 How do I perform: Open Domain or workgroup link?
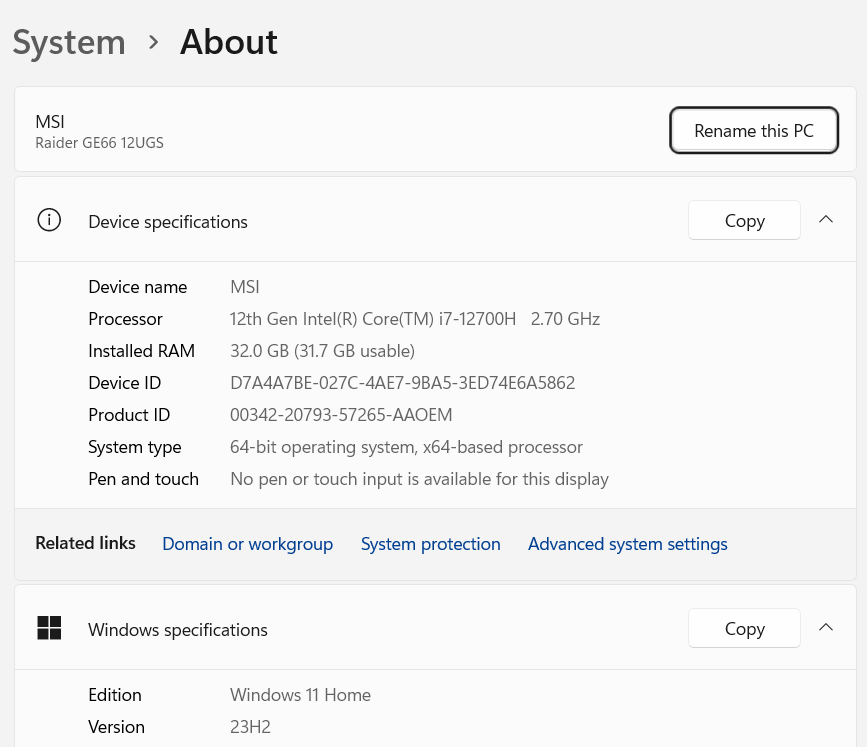247,544
